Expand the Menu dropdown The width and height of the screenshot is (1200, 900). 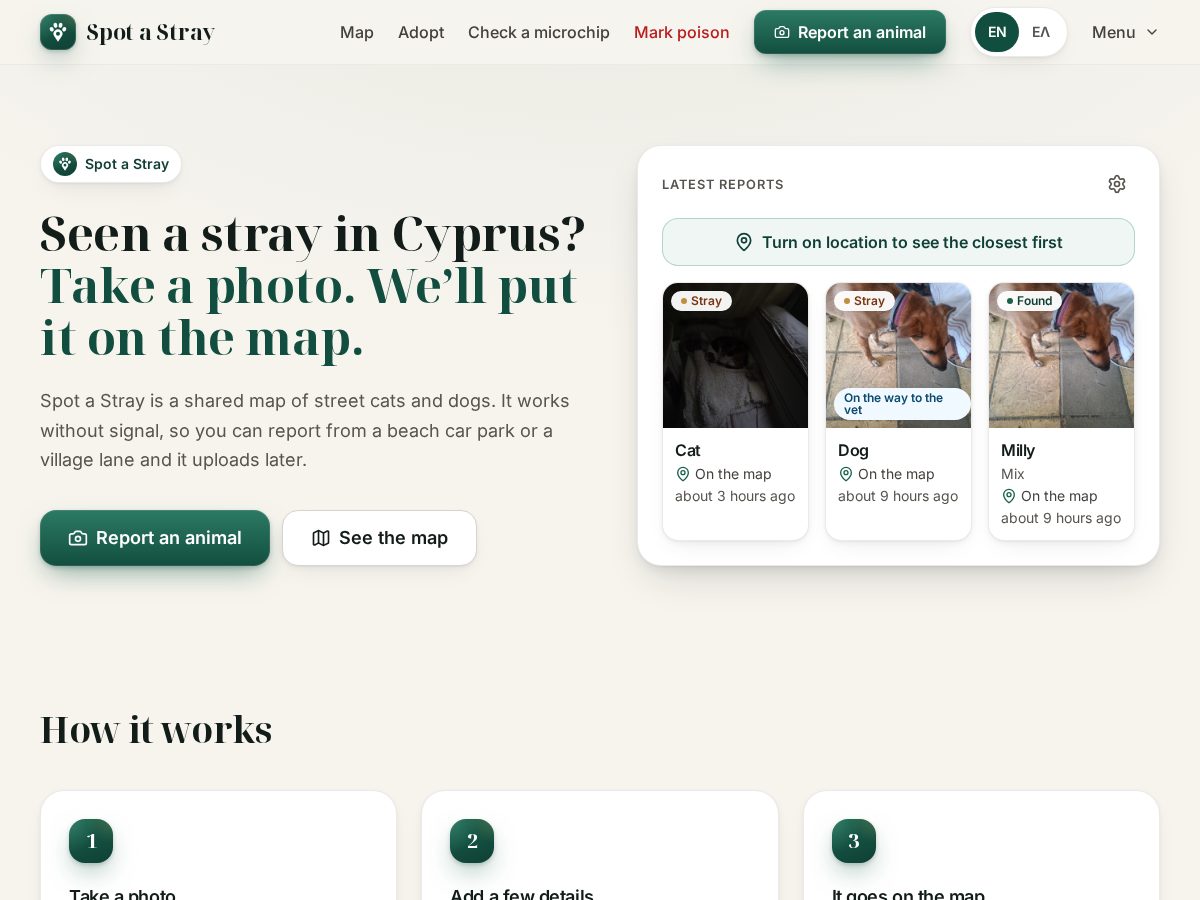pos(1125,32)
